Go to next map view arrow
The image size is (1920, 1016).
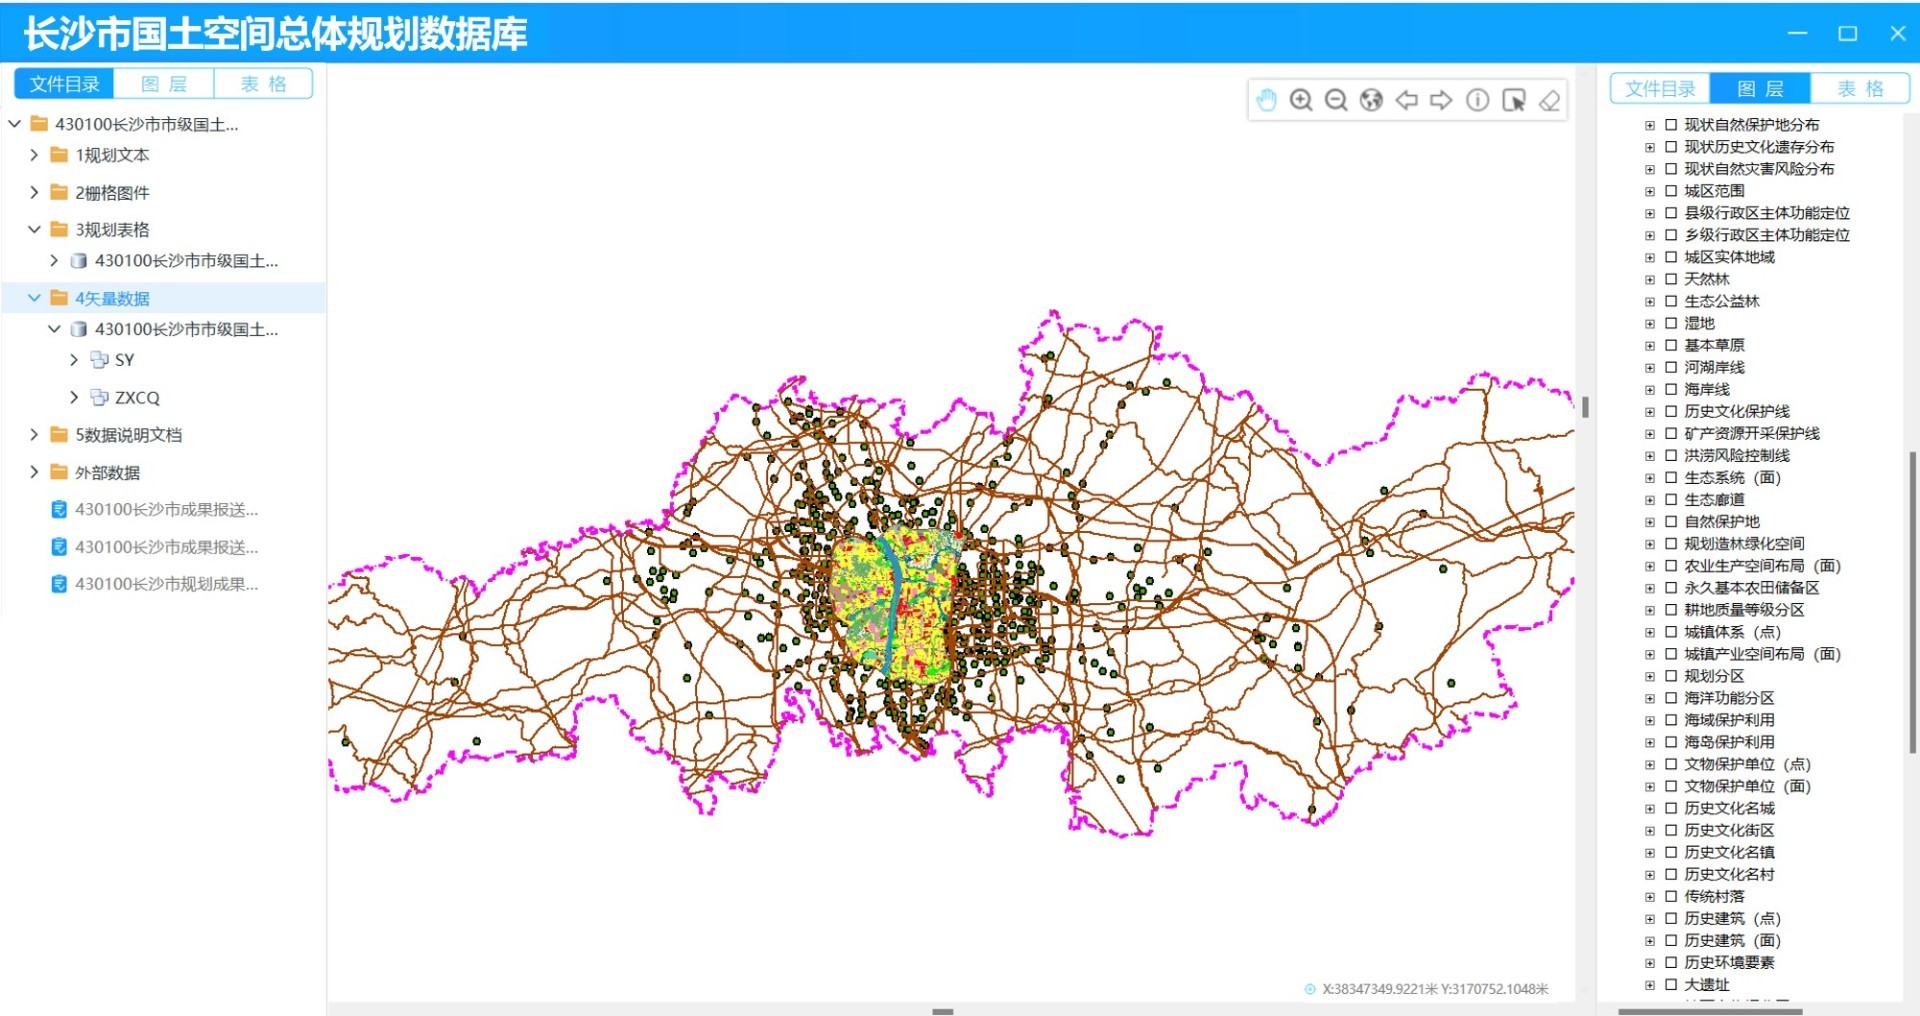pos(1441,100)
